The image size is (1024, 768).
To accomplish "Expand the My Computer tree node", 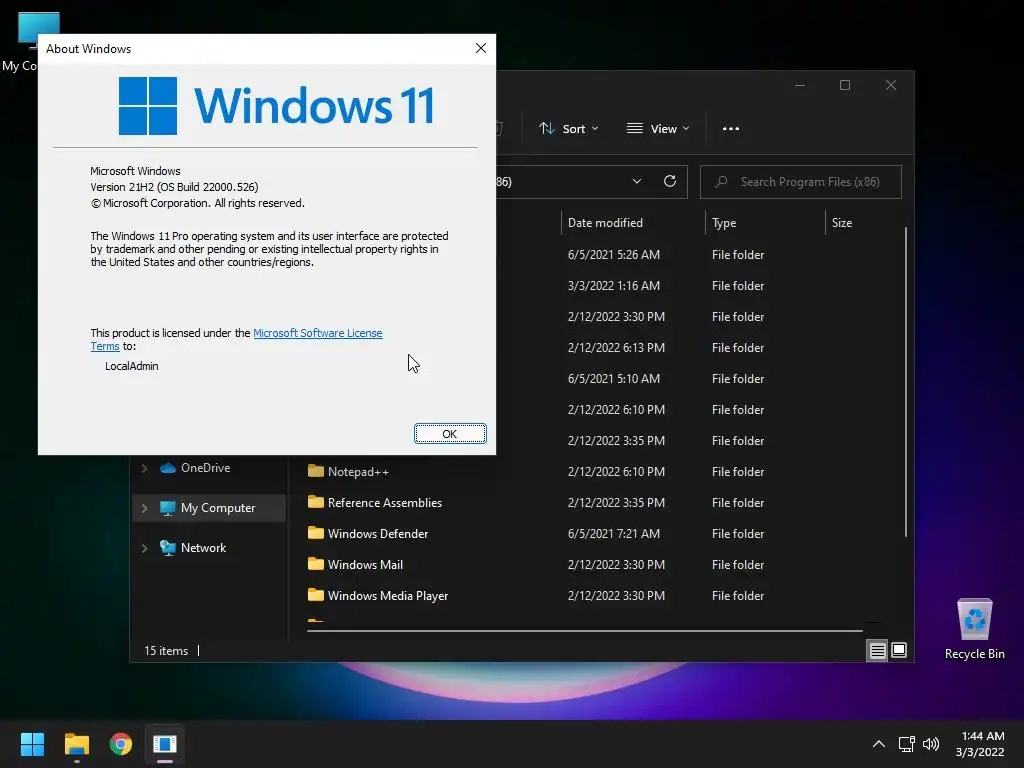I will (x=144, y=508).
